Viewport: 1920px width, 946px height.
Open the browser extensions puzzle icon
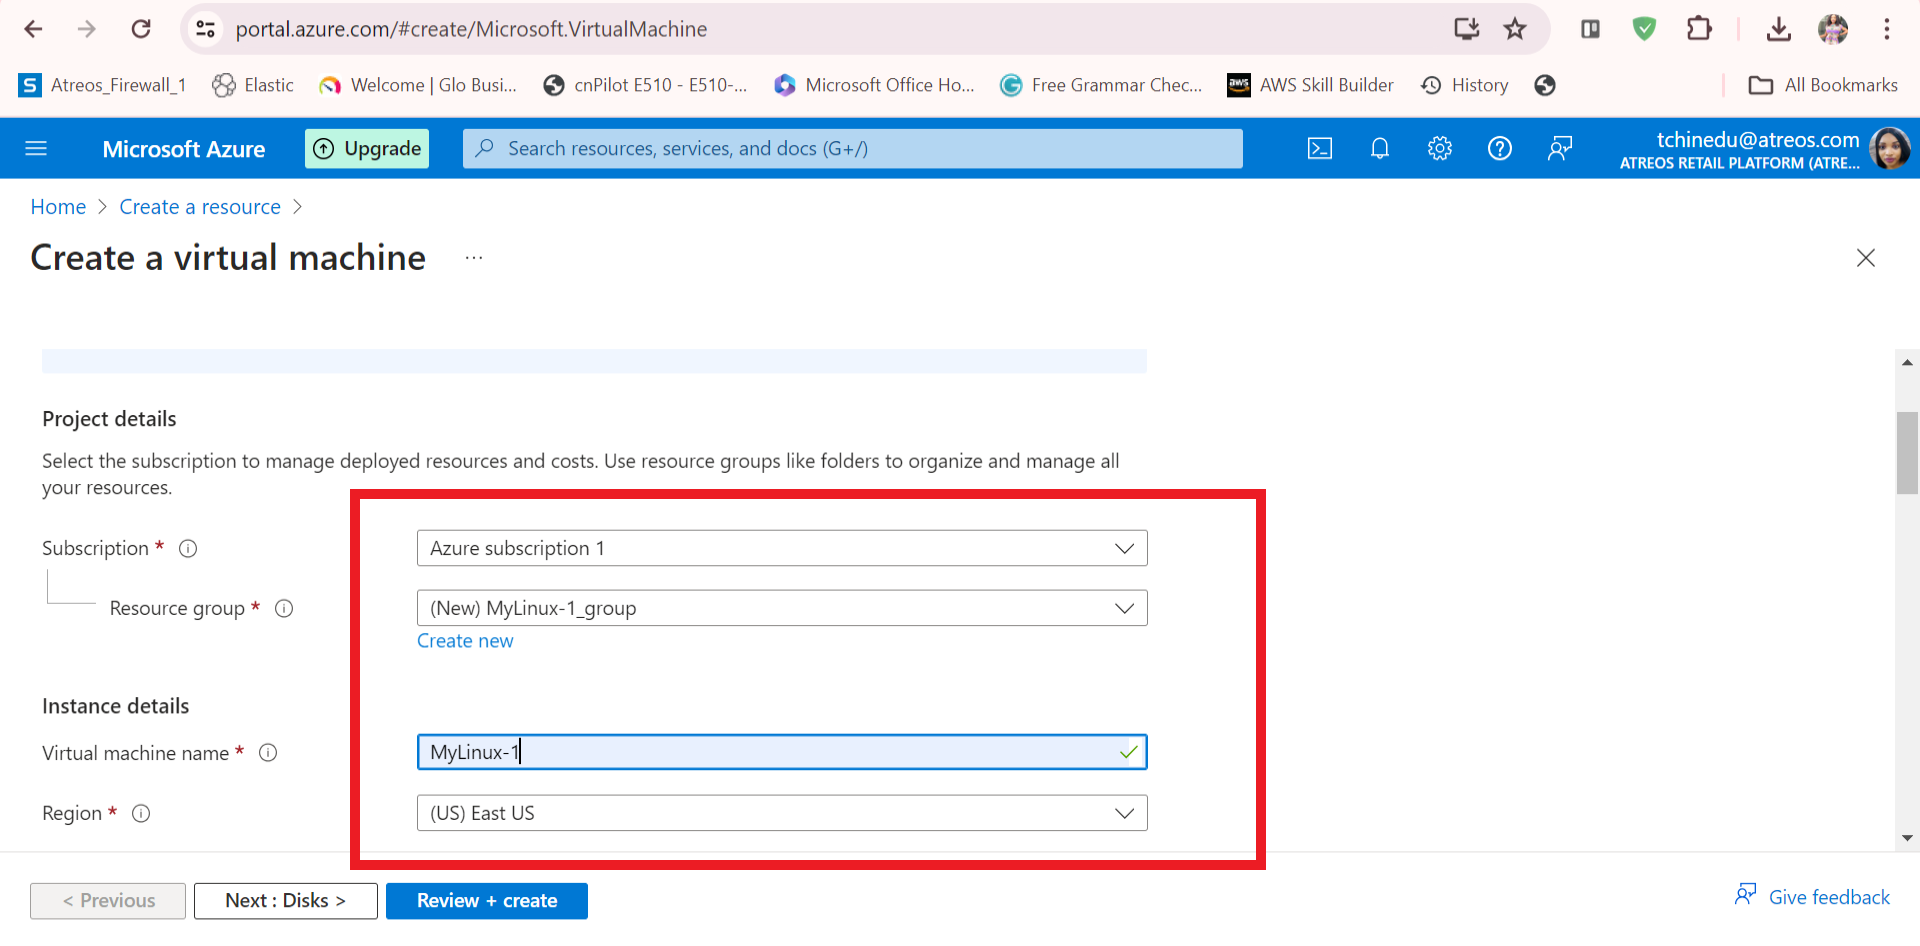(1699, 29)
